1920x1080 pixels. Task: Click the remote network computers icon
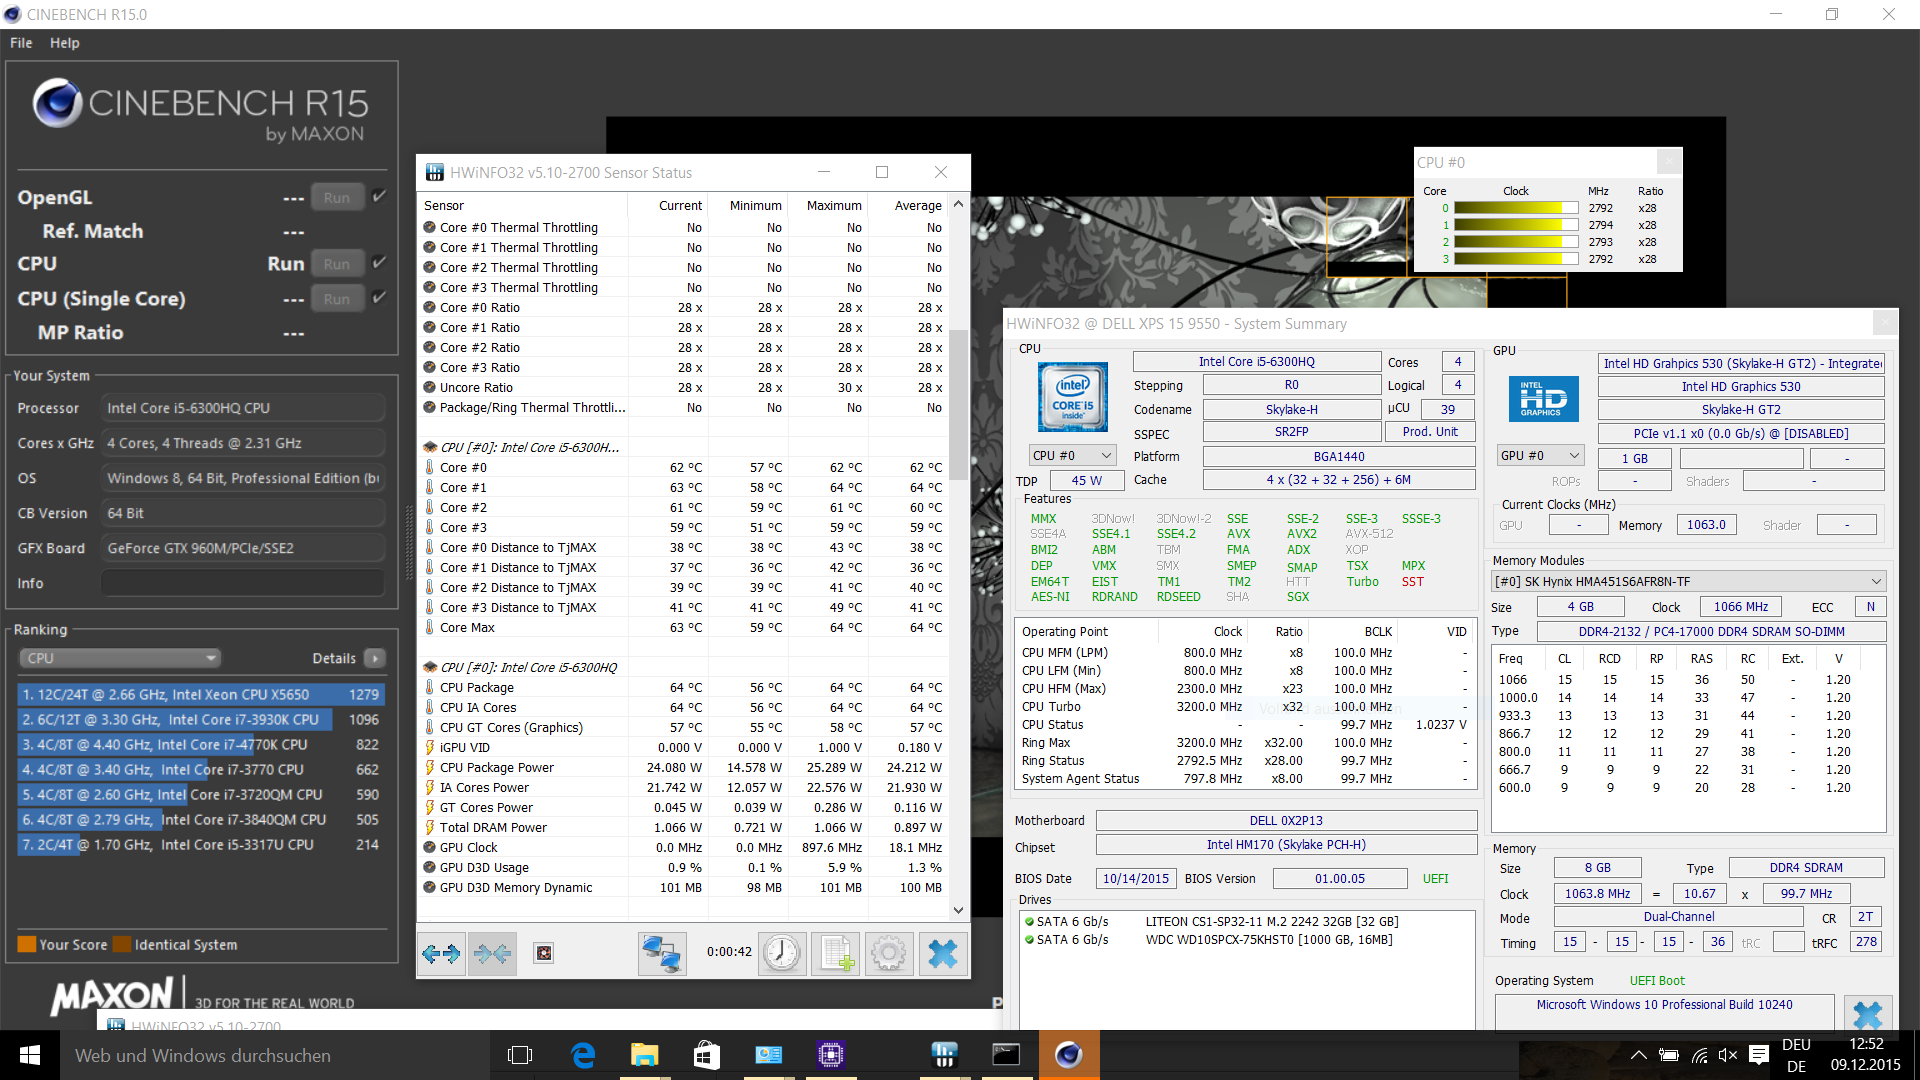click(x=662, y=954)
